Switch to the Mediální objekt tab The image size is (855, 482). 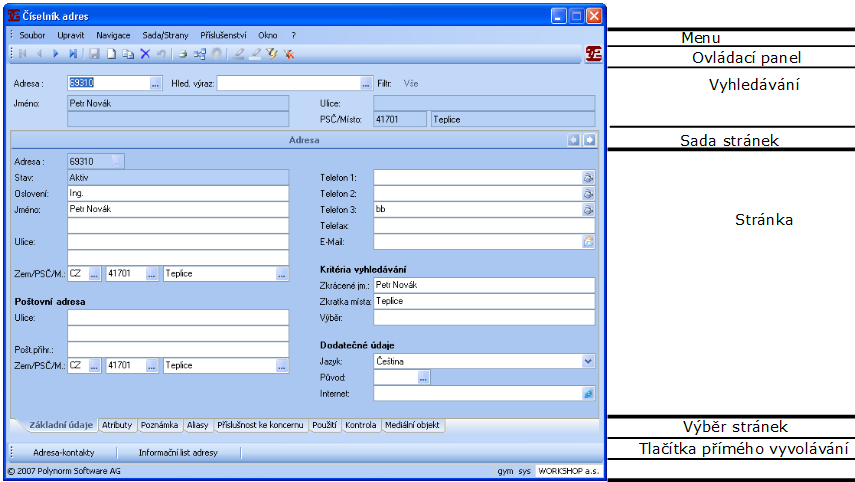412,425
